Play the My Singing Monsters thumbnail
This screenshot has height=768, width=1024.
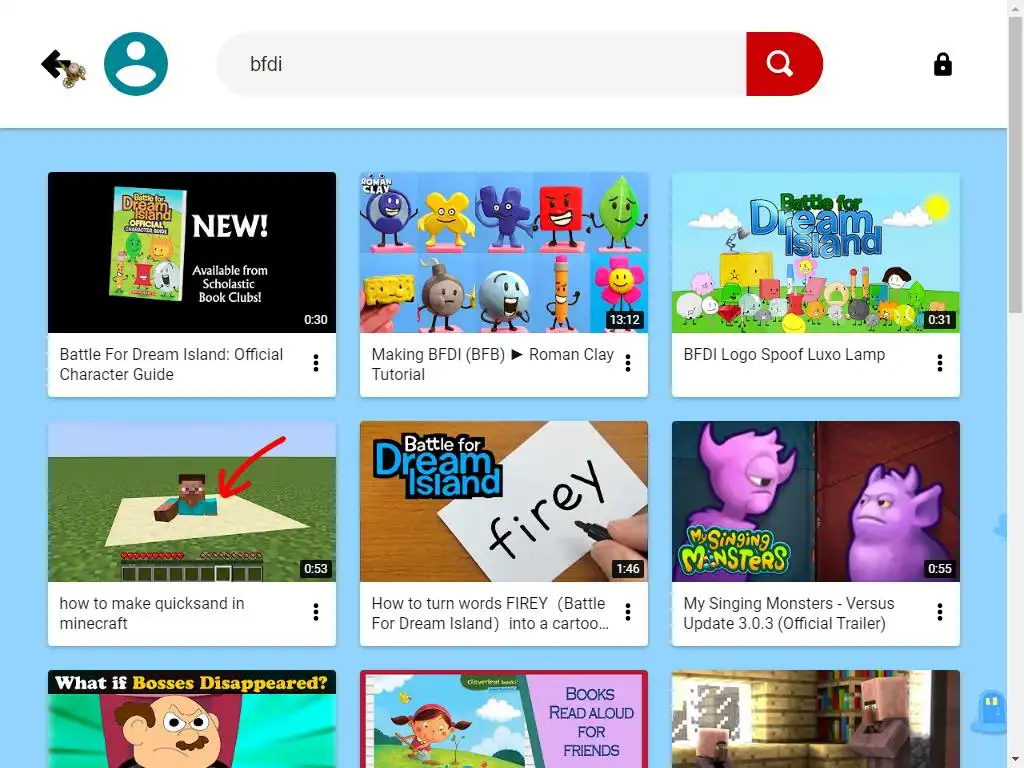pyautogui.click(x=816, y=502)
